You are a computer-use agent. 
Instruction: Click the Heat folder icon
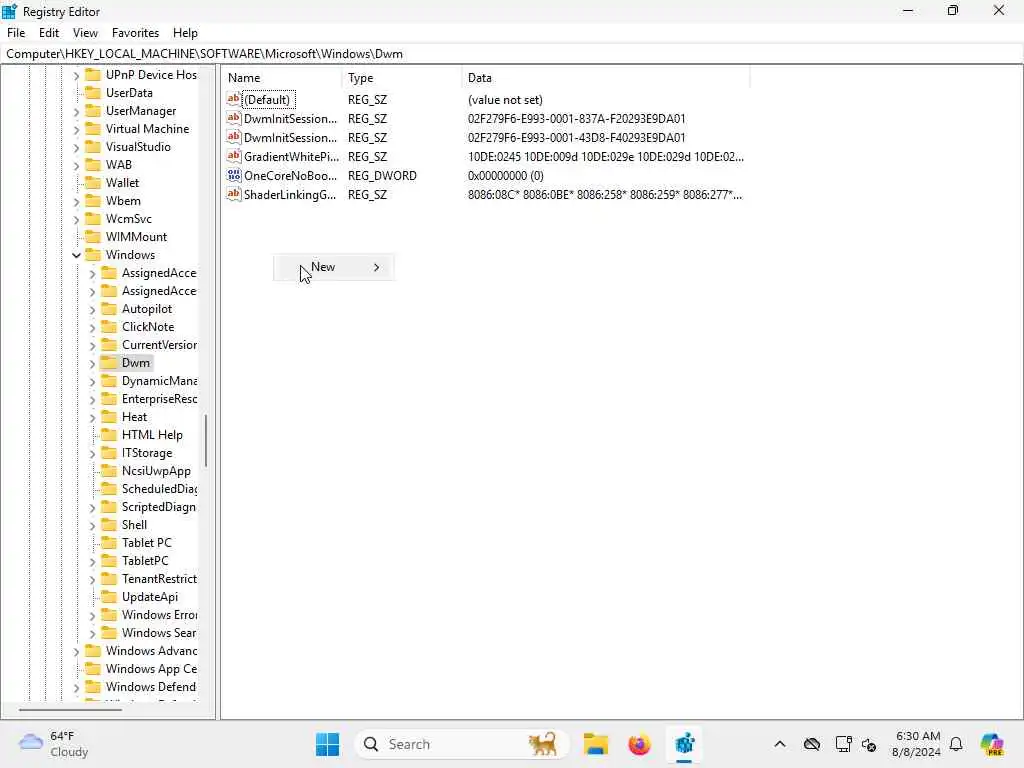tap(109, 417)
